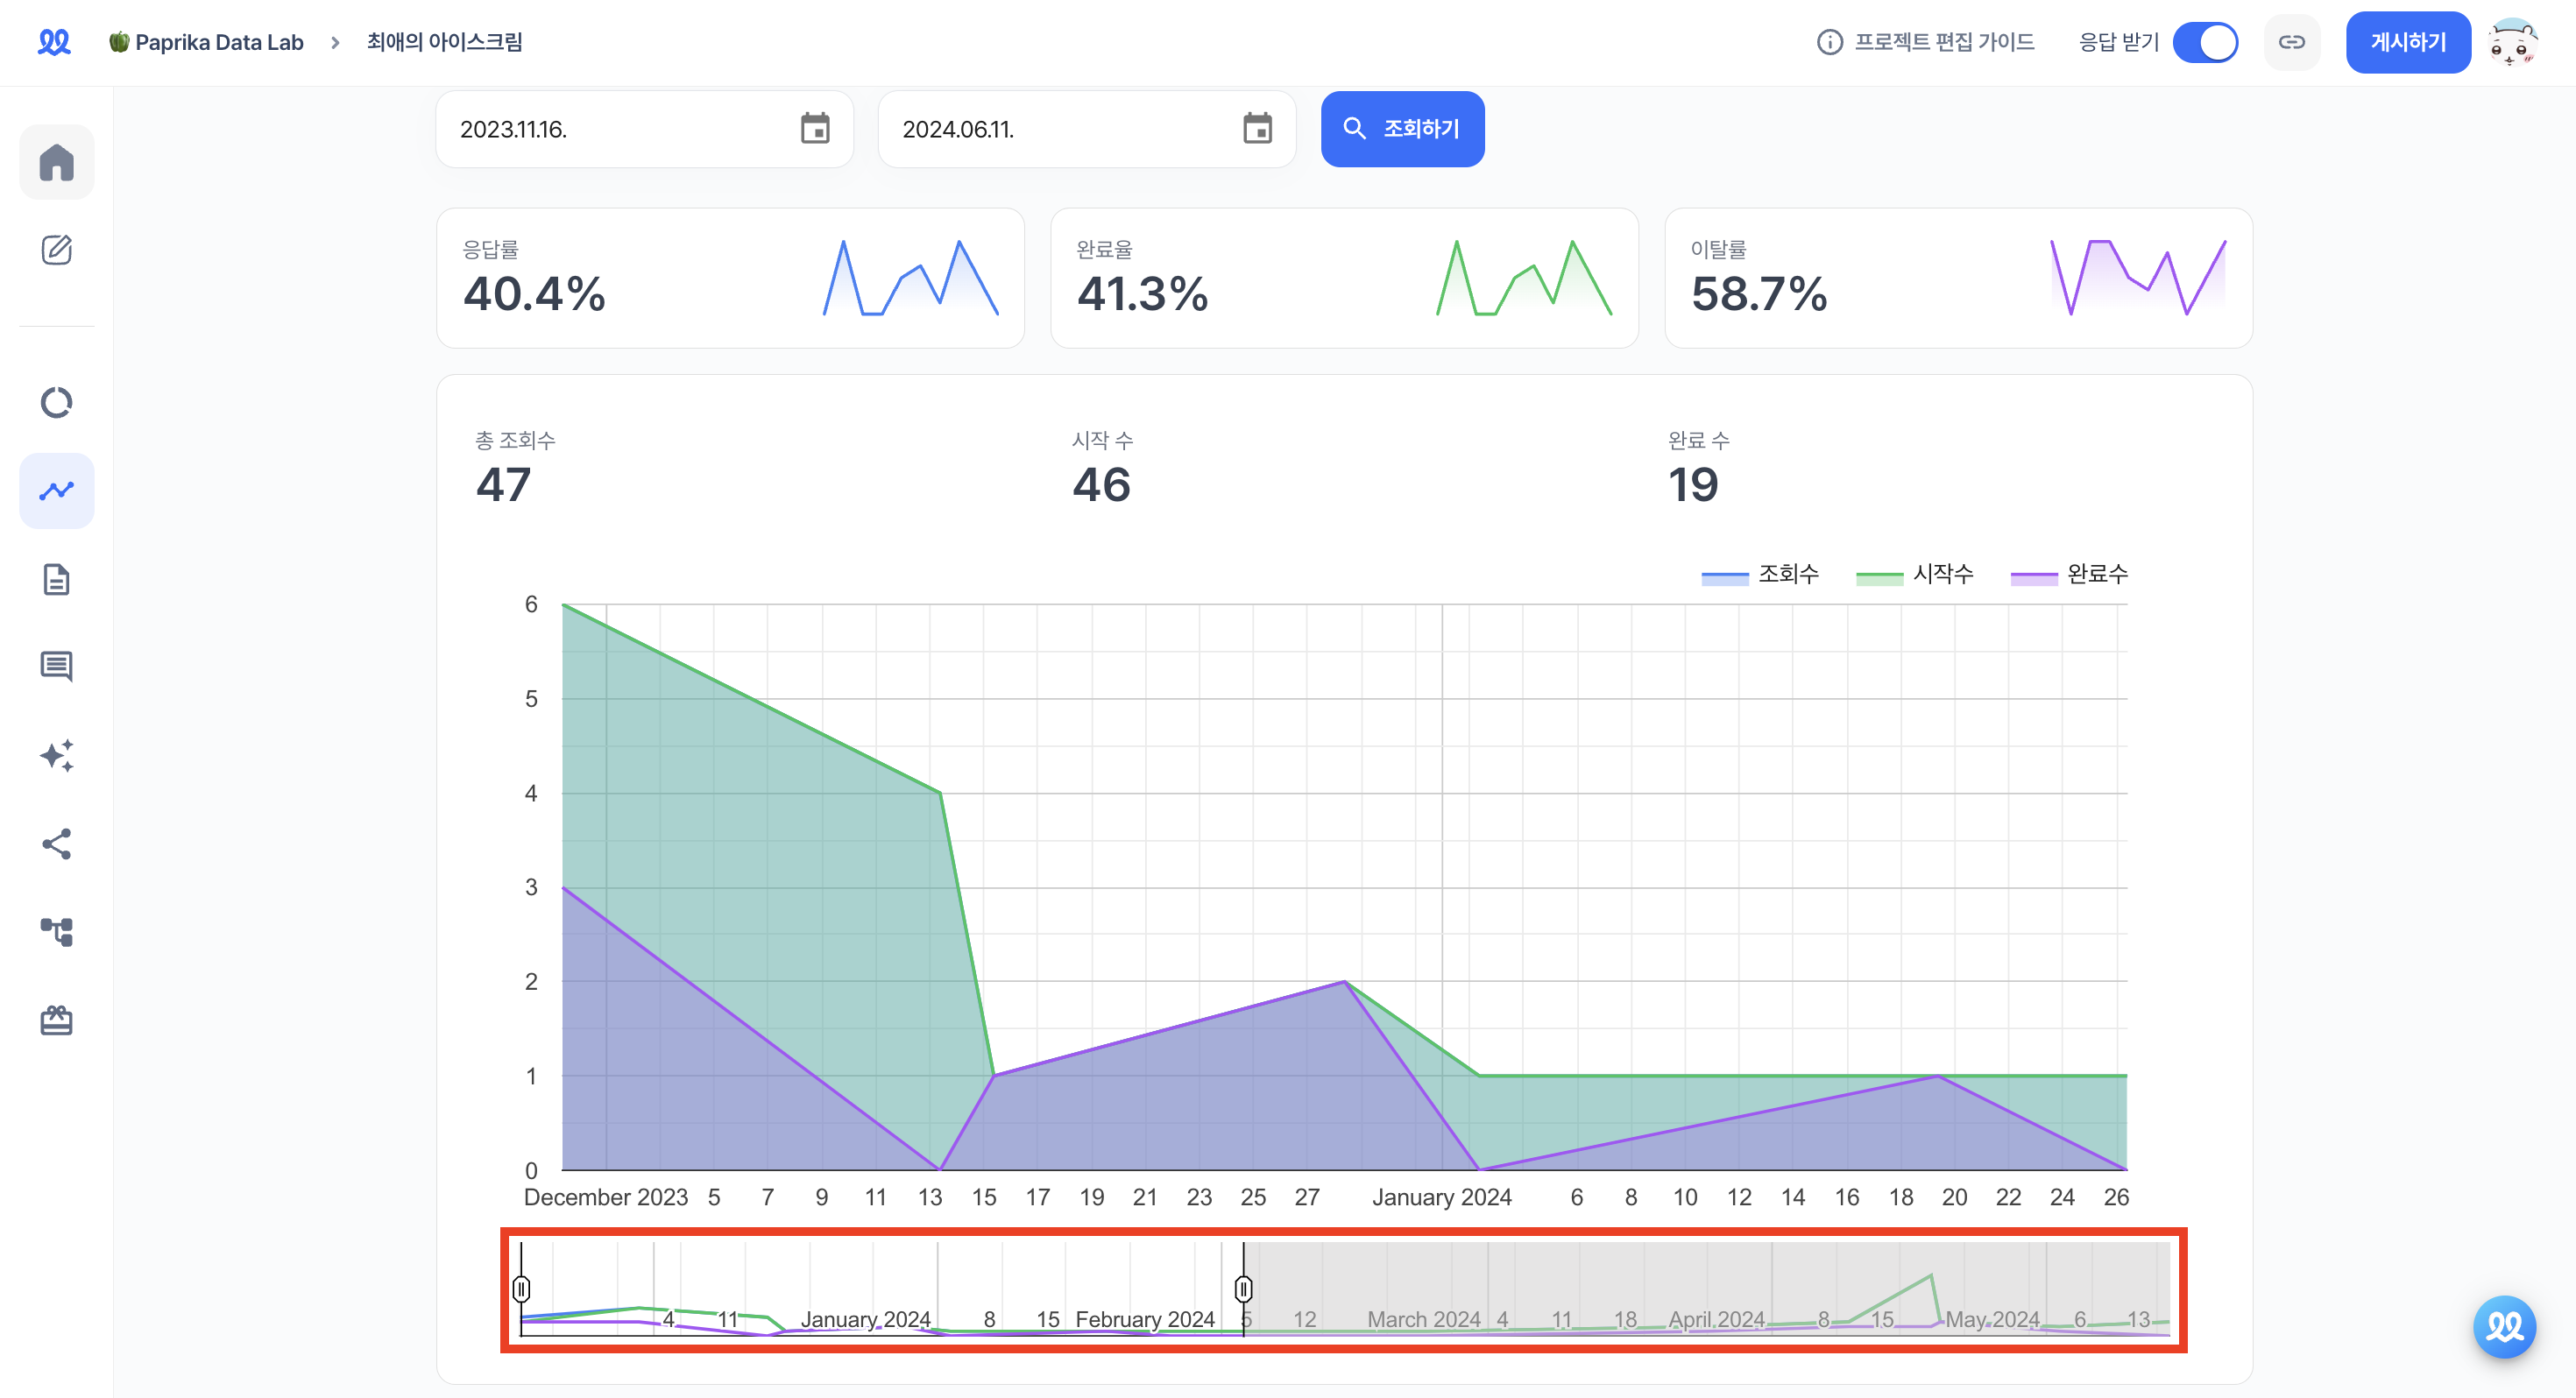
Task: Click the start date field 2023.11.16.
Action: (x=644, y=129)
